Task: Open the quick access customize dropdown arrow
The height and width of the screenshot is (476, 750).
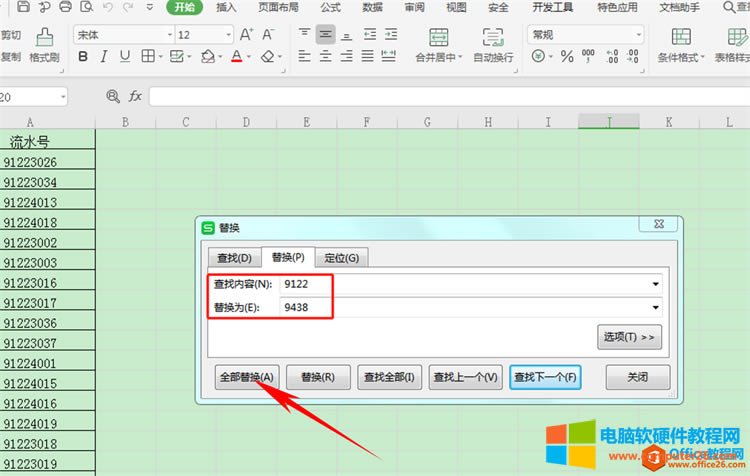Action: click(x=150, y=7)
